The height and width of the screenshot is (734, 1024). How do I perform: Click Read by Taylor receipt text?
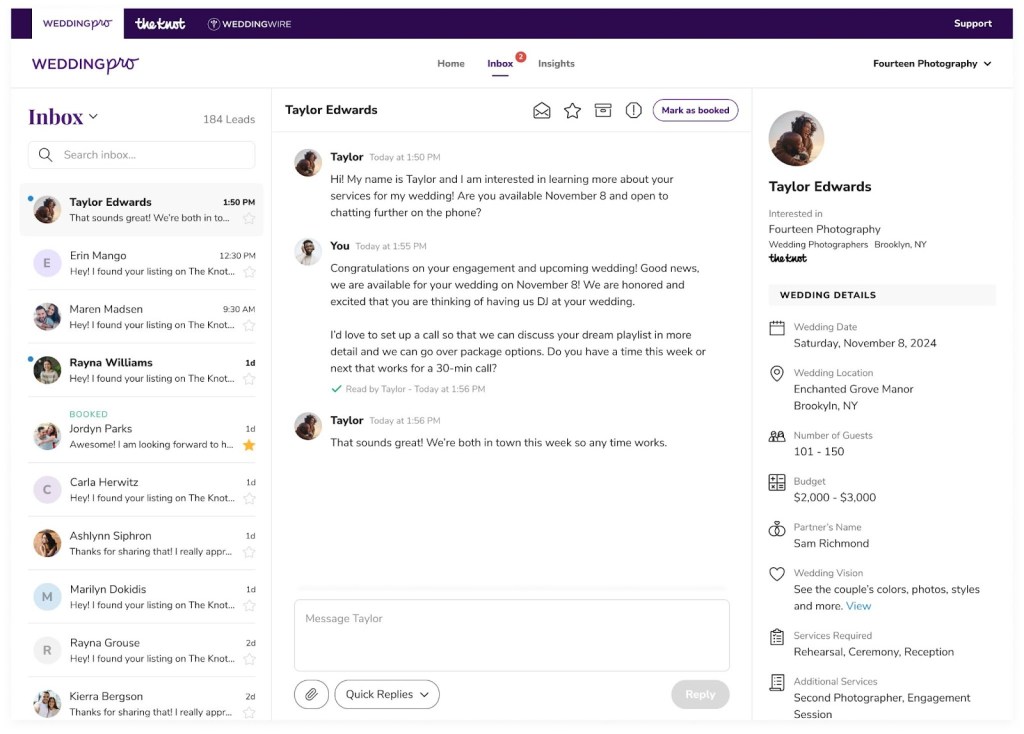(415, 389)
